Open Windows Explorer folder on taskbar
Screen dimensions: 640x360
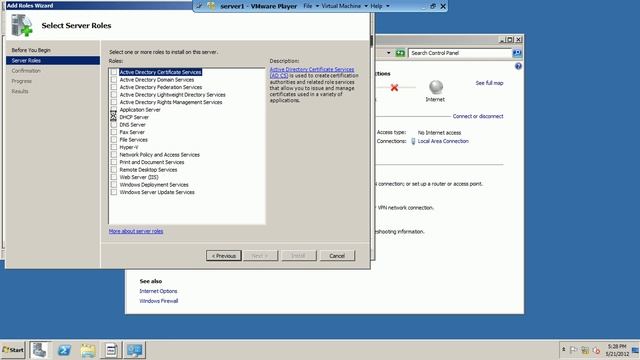(88, 350)
